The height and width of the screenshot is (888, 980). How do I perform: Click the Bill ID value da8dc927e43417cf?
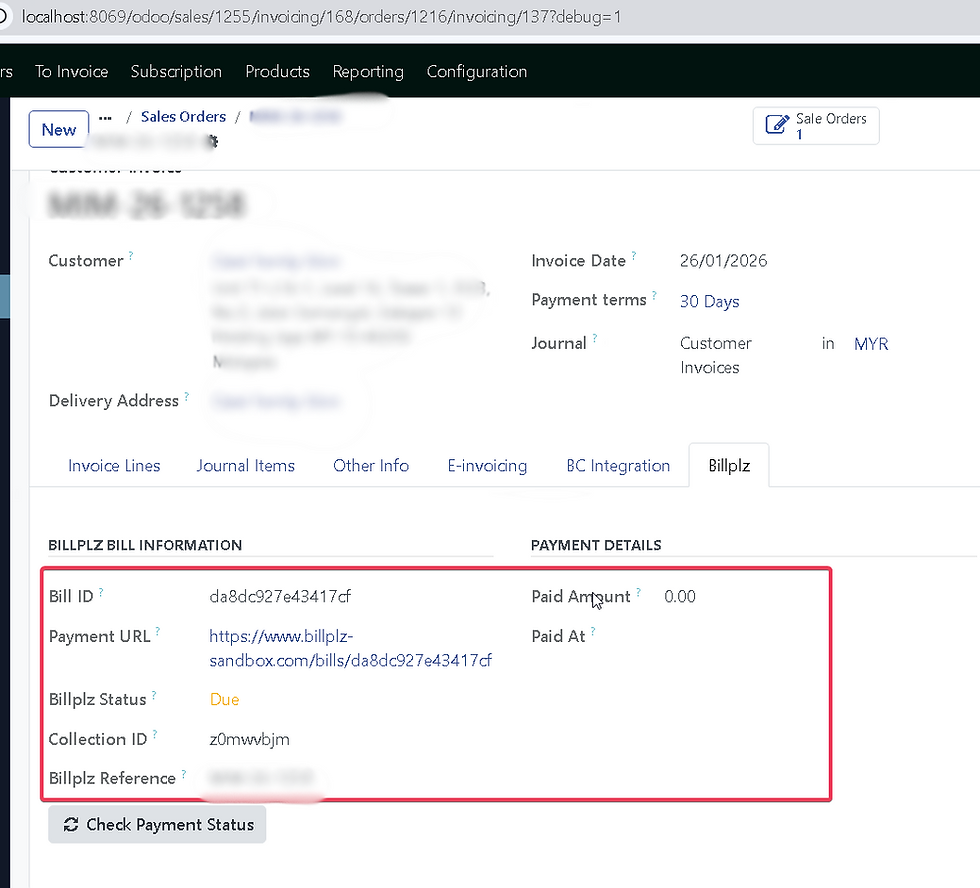click(x=280, y=596)
